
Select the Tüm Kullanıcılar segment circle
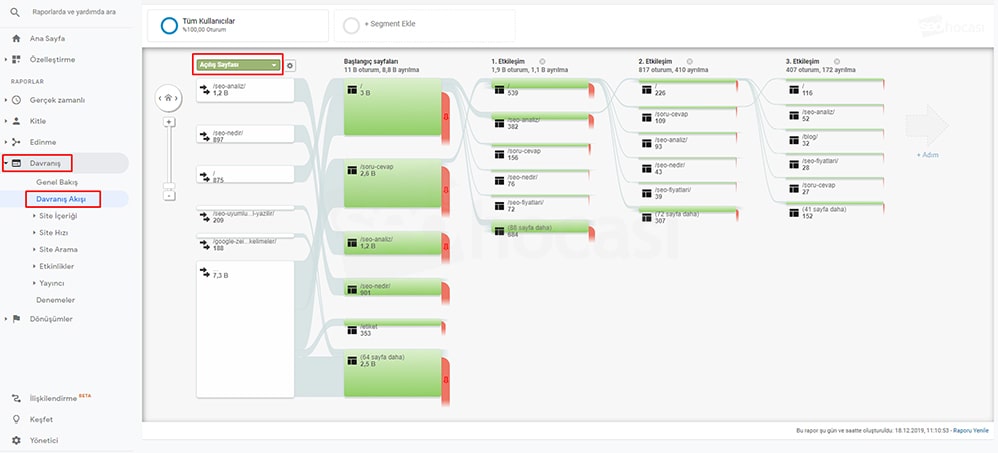[169, 25]
